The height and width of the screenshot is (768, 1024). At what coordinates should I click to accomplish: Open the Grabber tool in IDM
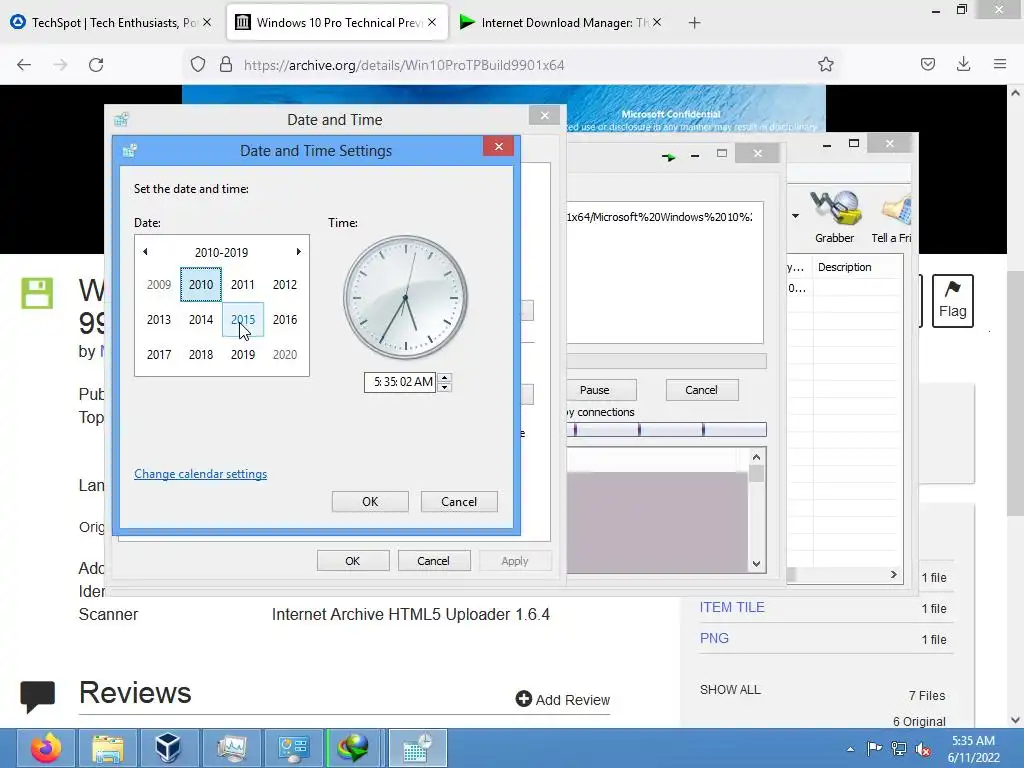tap(834, 217)
